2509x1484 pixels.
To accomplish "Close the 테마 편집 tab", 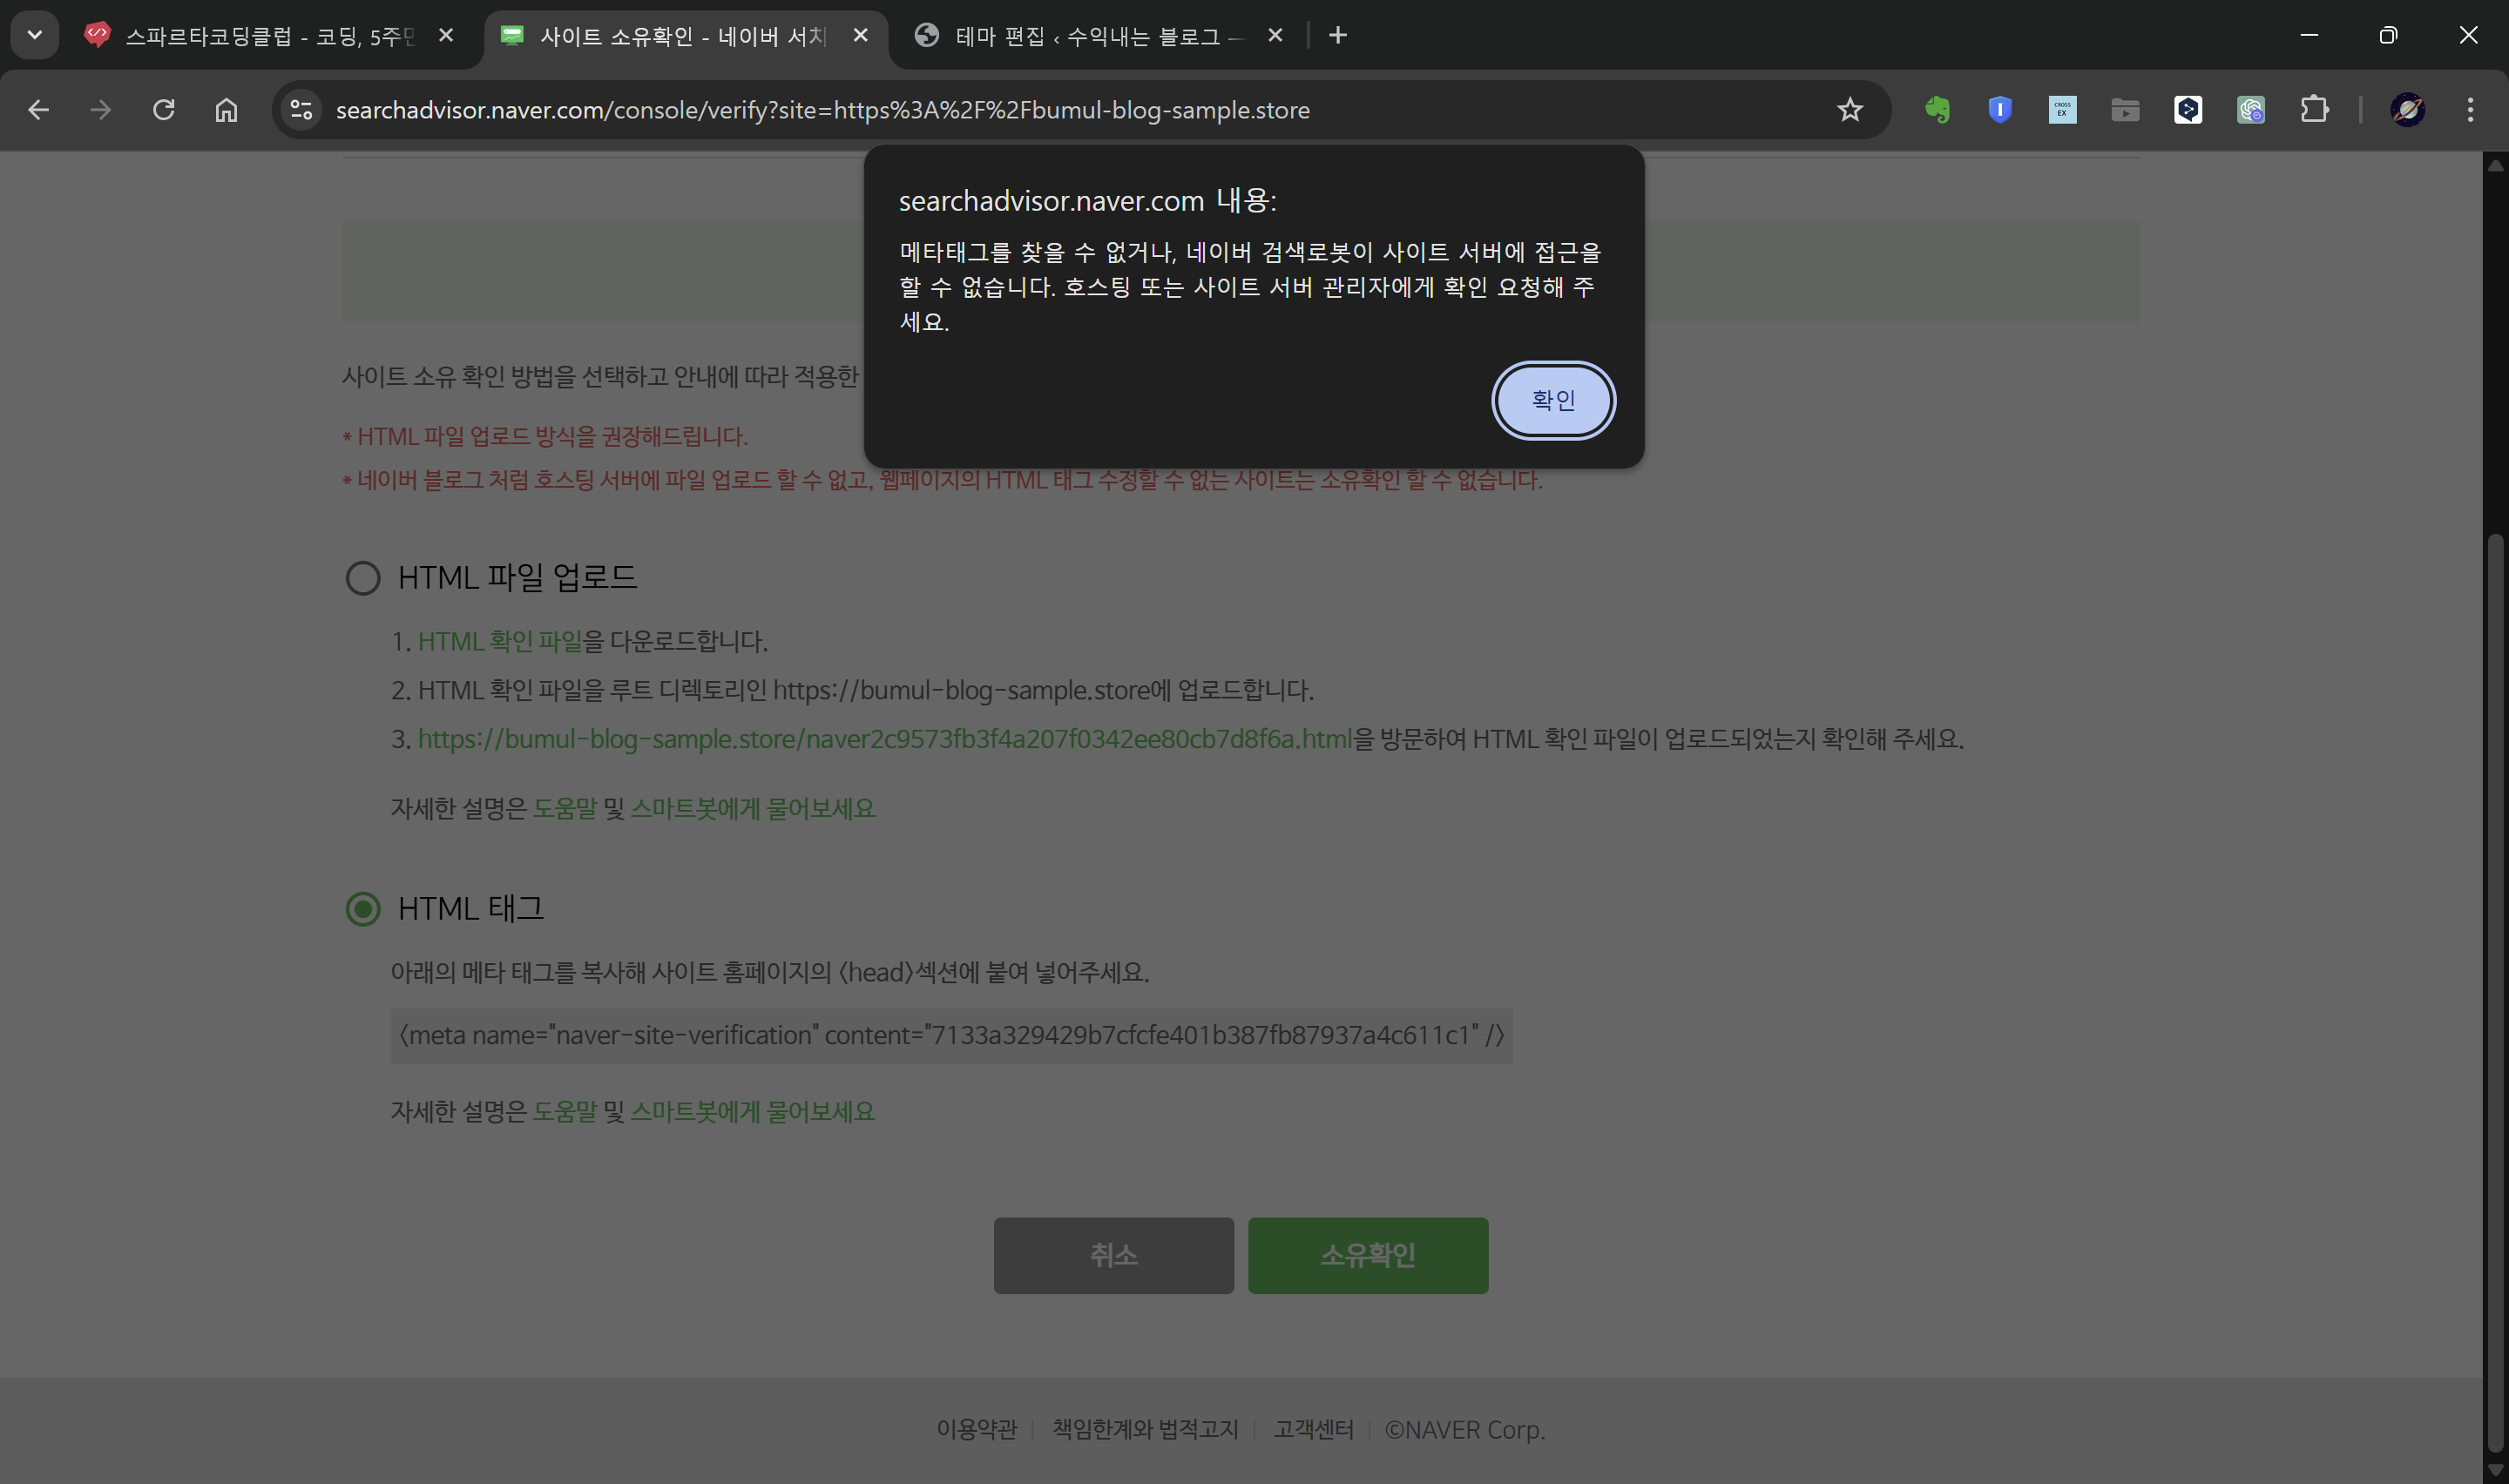I will tap(1275, 35).
